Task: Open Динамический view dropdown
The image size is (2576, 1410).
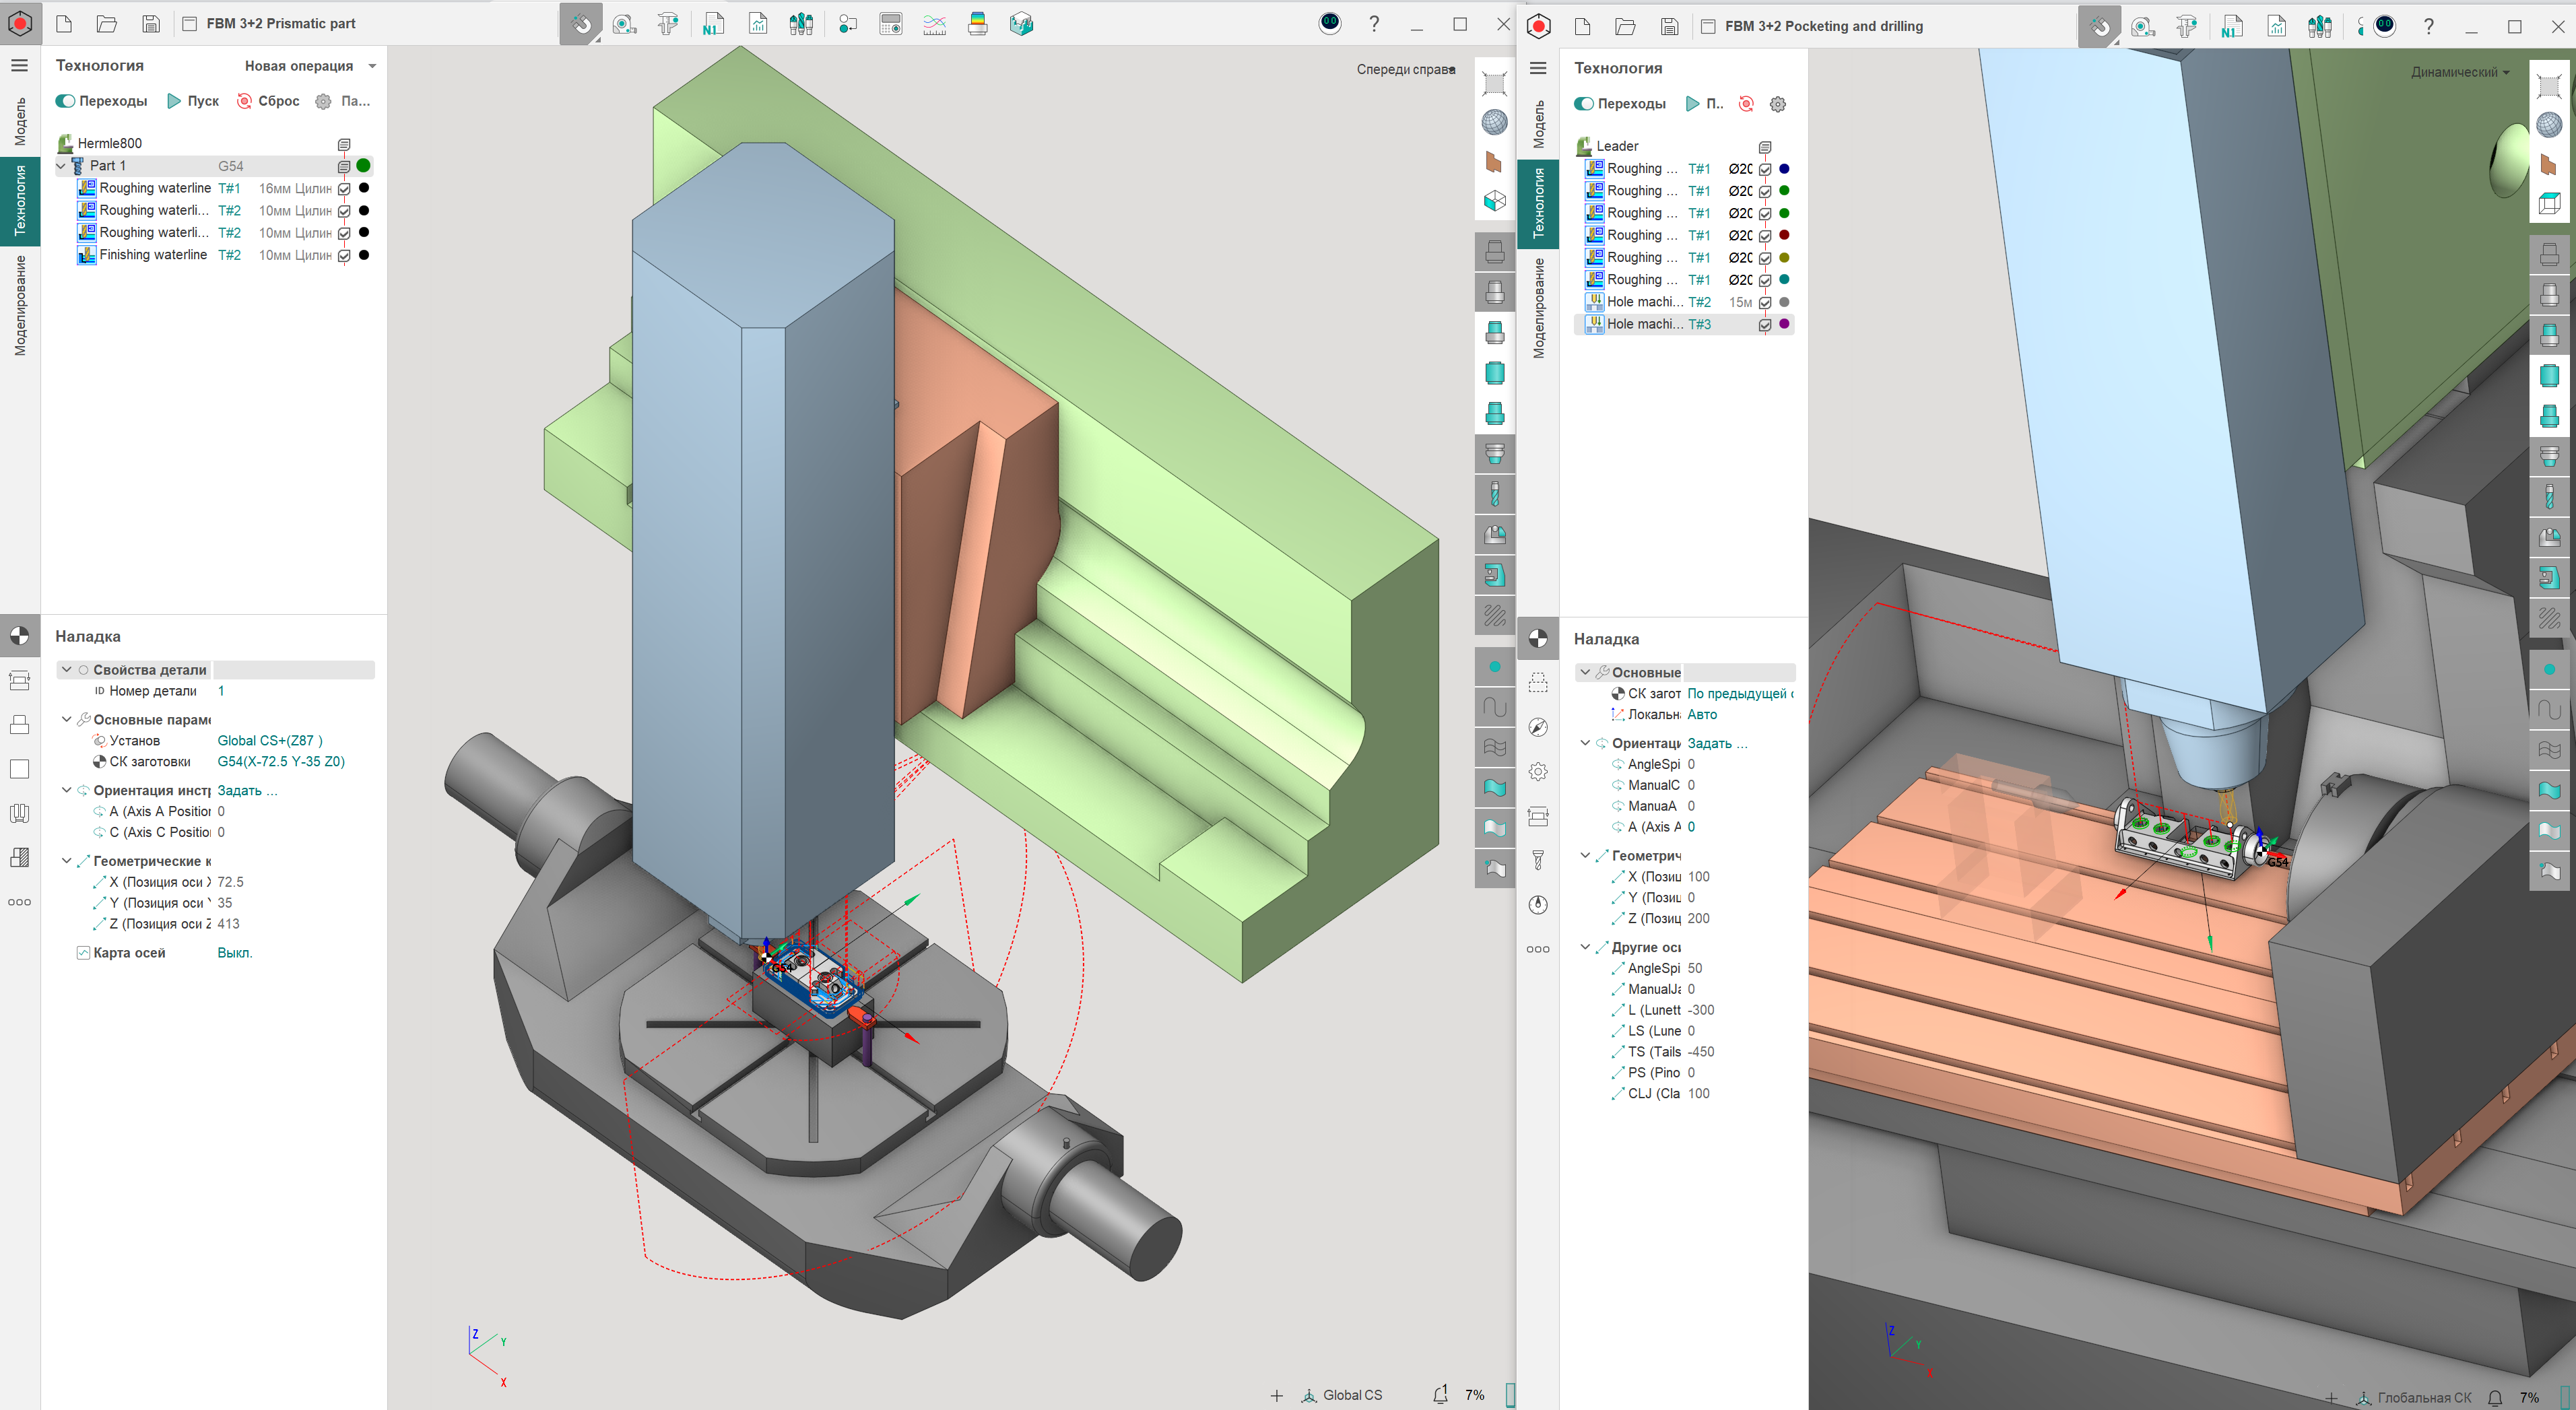Action: [x=2460, y=72]
